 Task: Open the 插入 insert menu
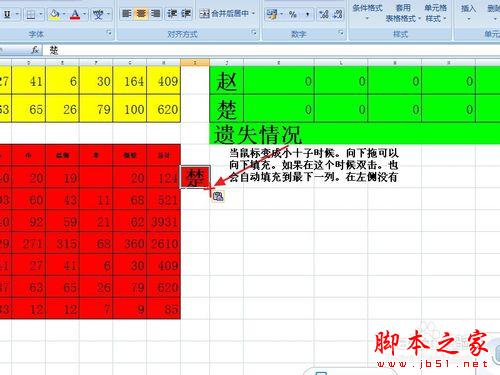(x=468, y=12)
